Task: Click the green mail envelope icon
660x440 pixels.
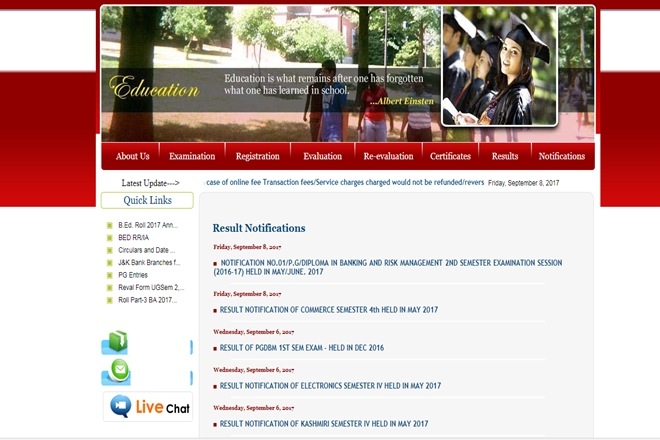Action: (x=115, y=372)
